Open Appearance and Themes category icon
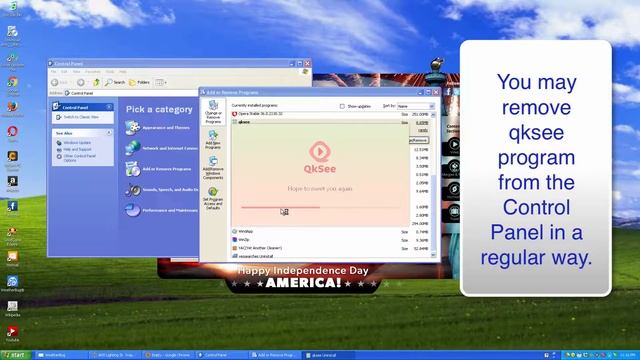 point(133,128)
